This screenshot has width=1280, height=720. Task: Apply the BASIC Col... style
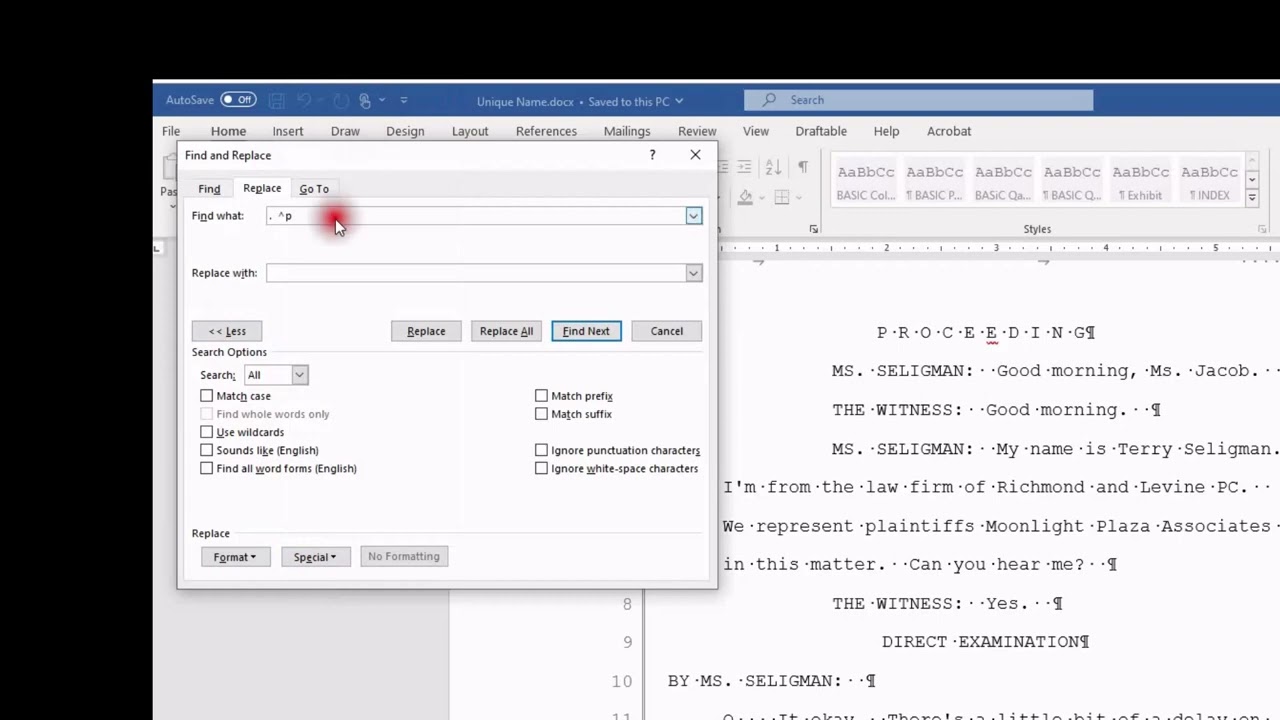point(866,181)
